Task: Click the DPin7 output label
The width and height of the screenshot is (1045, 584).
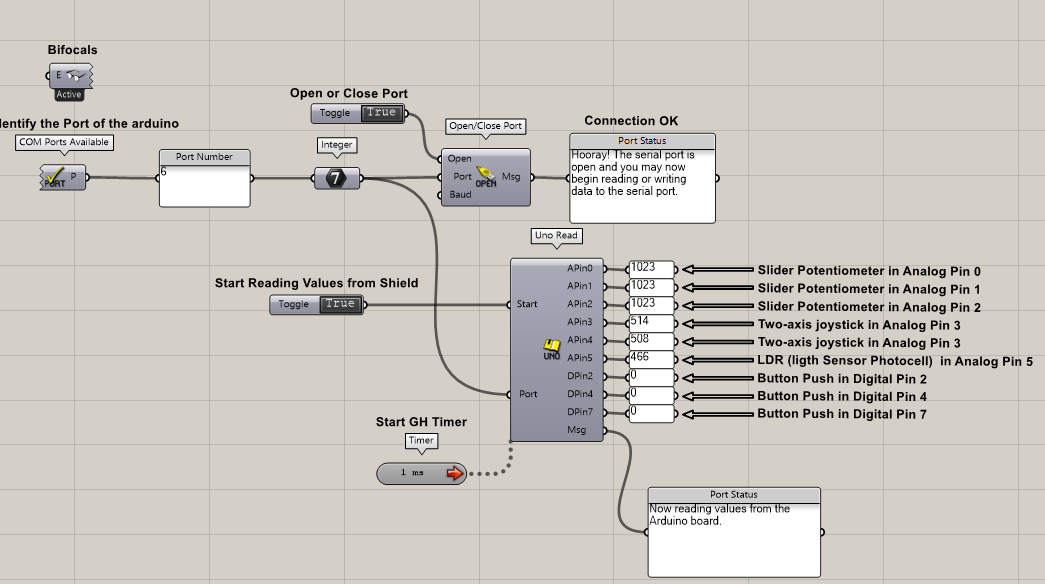Action: [580, 412]
